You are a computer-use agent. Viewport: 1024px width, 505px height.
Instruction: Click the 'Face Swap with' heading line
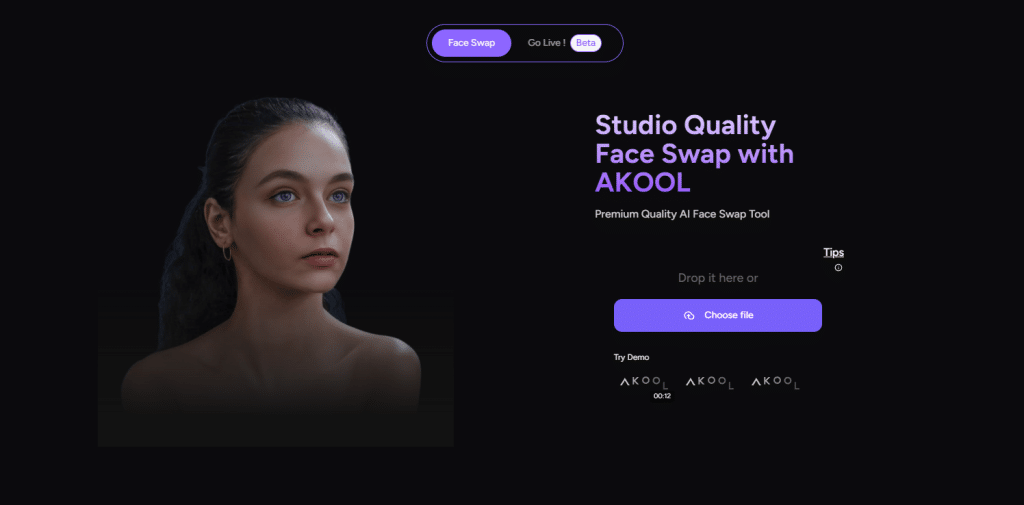tap(694, 154)
